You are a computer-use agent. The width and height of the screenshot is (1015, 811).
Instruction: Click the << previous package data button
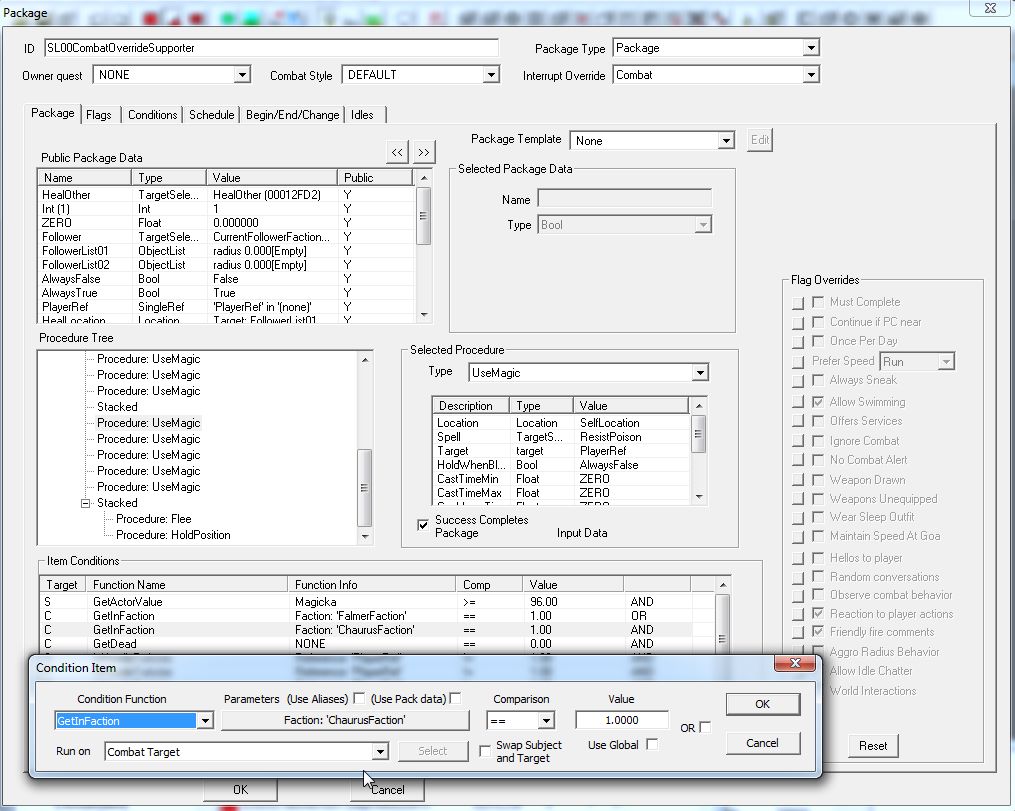pos(397,151)
